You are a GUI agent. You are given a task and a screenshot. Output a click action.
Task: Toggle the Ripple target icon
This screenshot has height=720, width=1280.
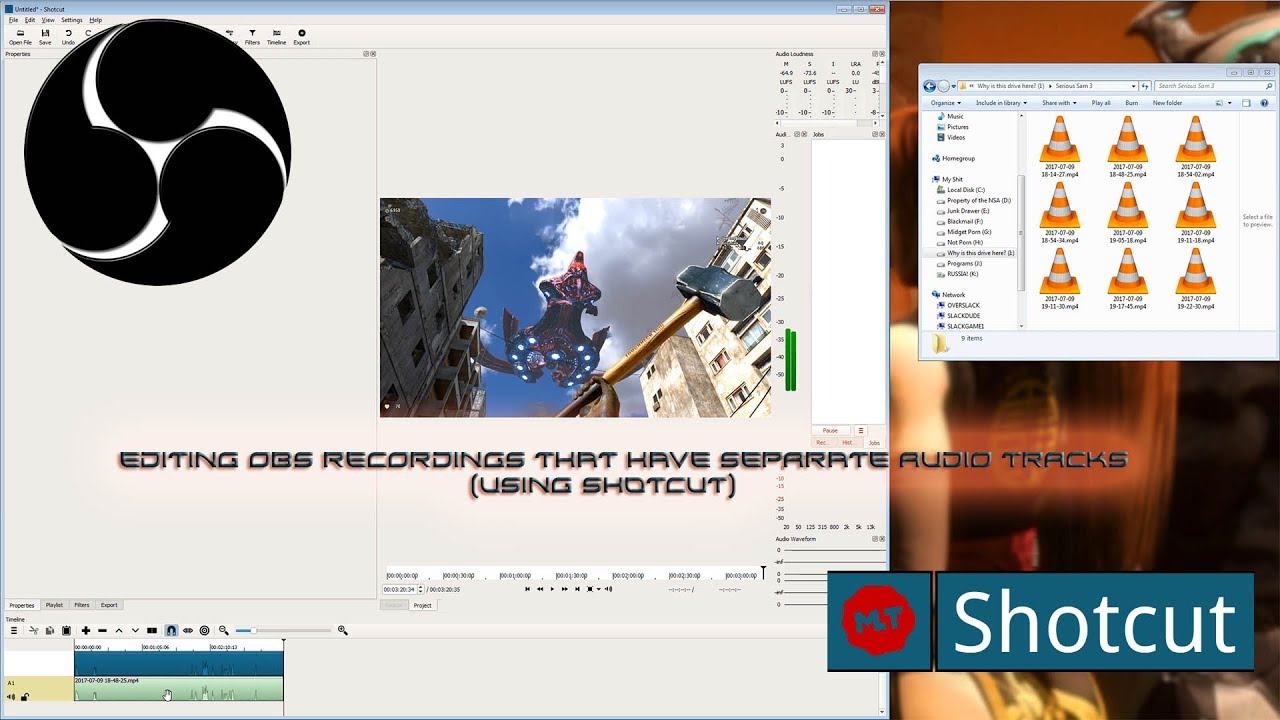coord(205,630)
